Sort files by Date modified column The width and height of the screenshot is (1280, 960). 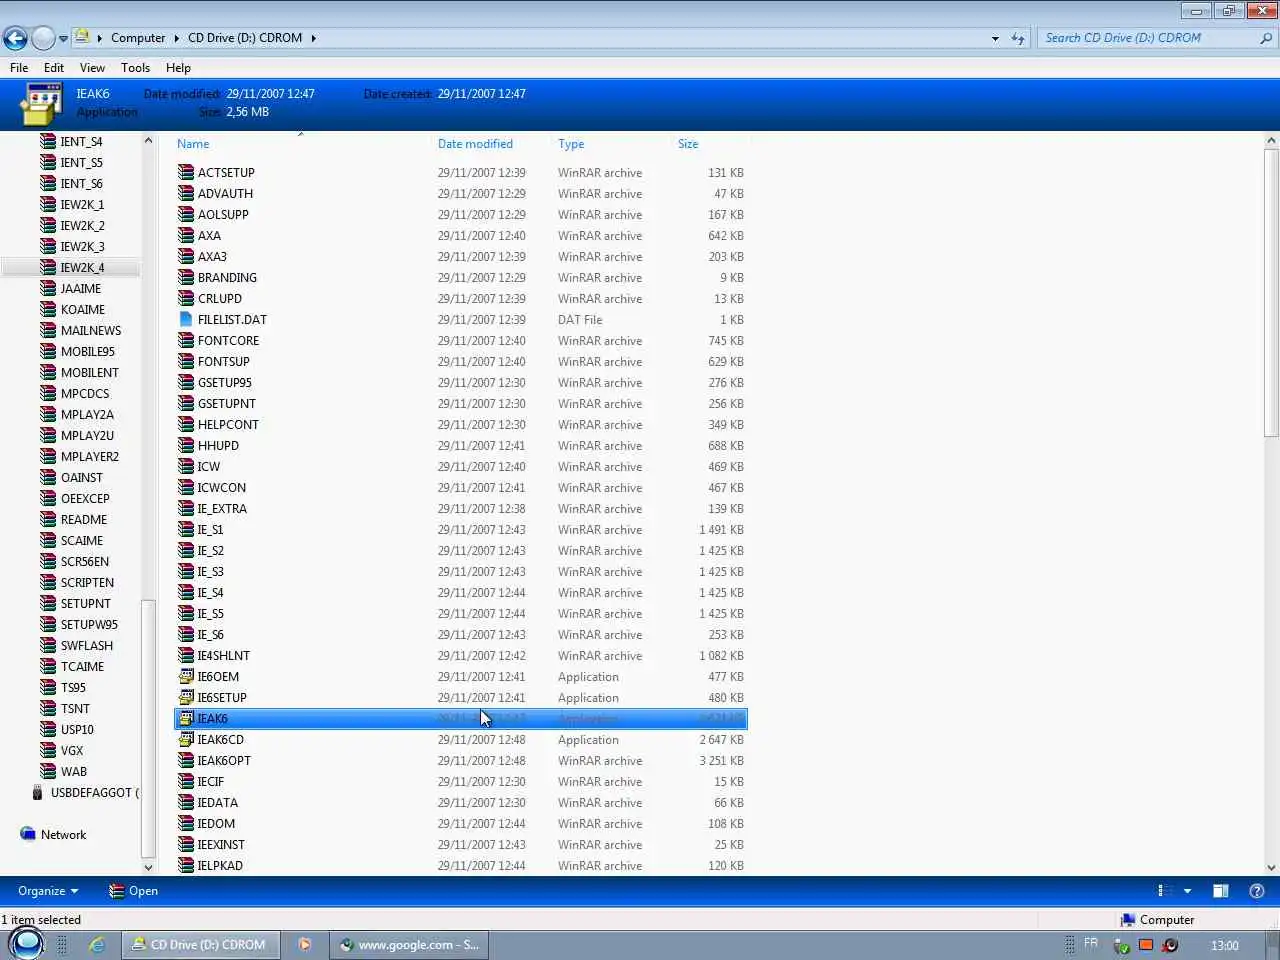click(475, 144)
